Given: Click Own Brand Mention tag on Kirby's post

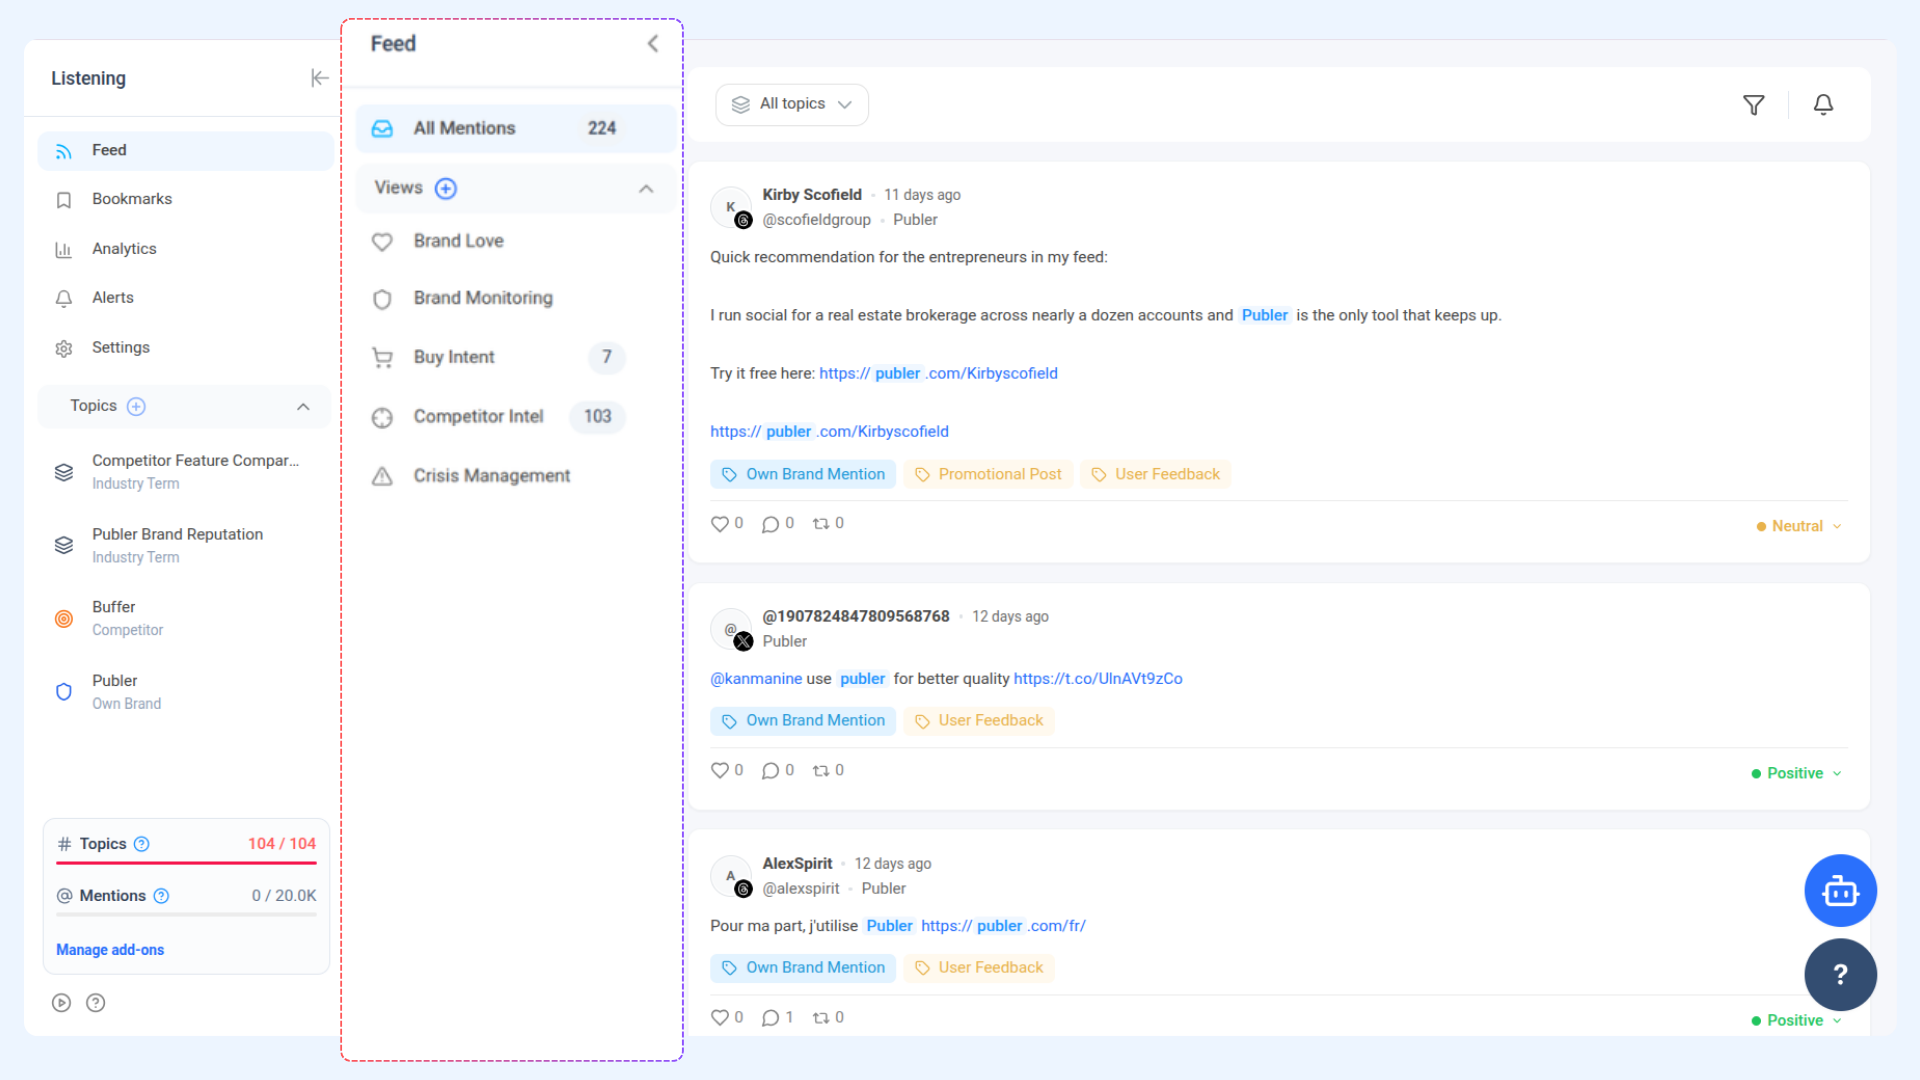Looking at the screenshot, I should click(x=803, y=474).
